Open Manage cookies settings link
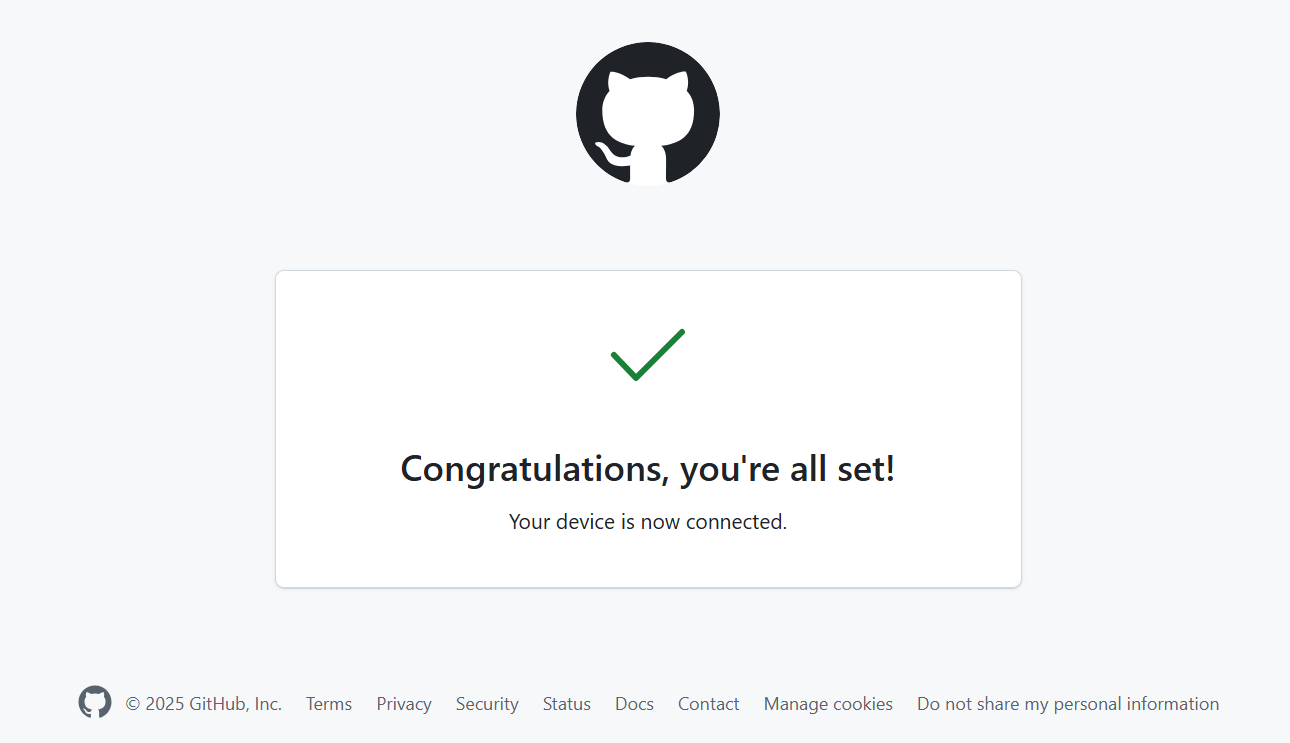The width and height of the screenshot is (1290, 743). click(x=828, y=704)
